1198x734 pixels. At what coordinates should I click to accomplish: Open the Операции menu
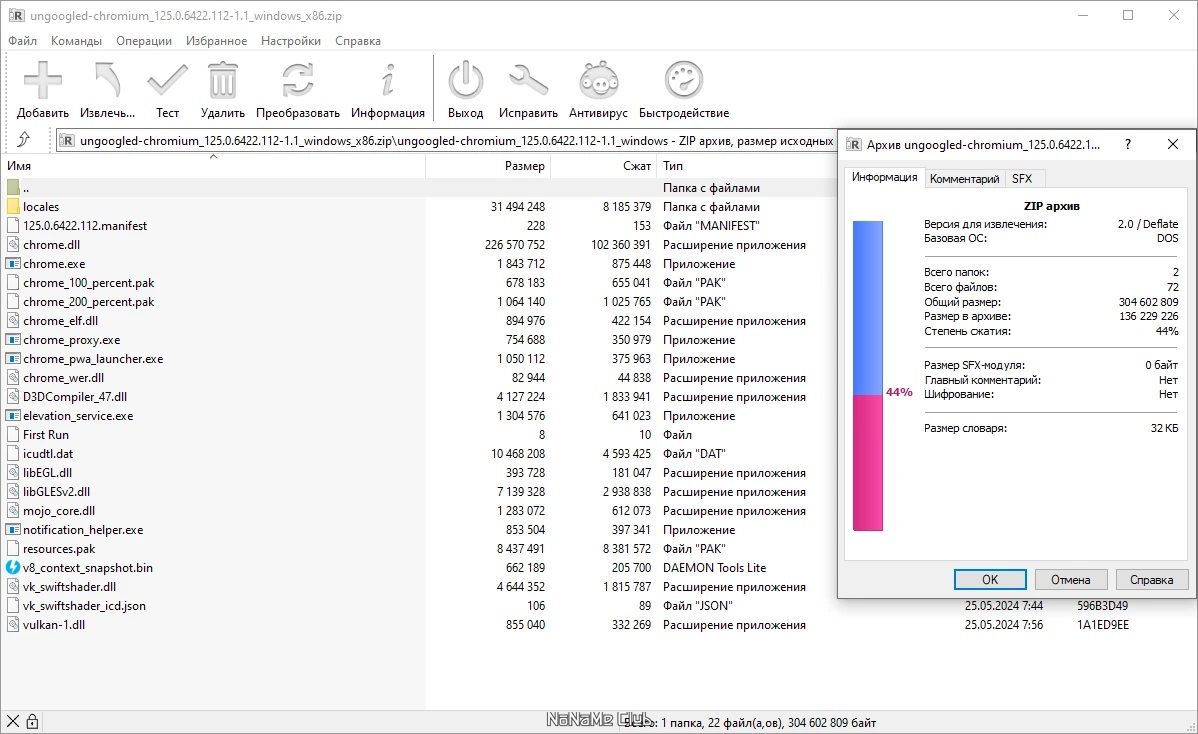click(x=144, y=40)
